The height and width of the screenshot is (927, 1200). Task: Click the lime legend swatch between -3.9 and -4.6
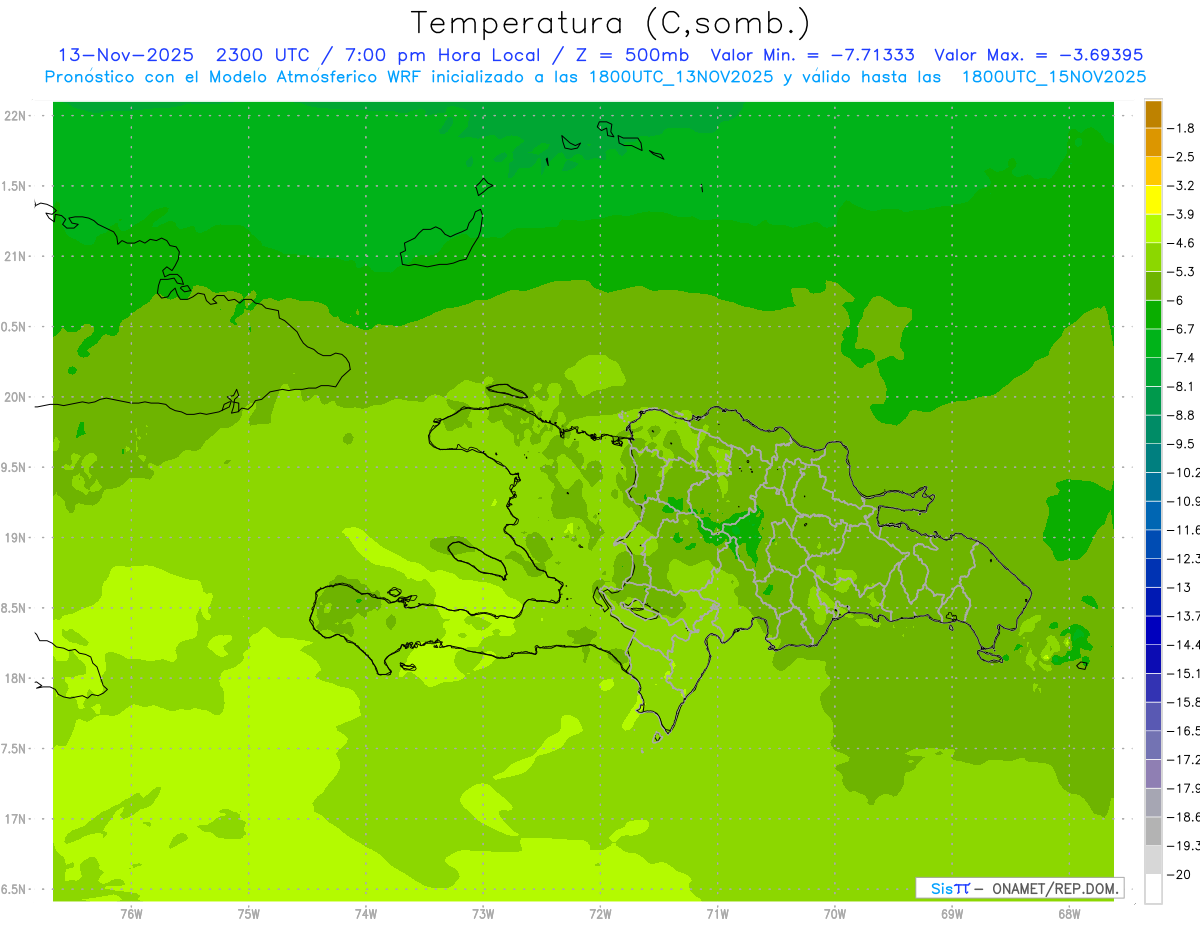[1153, 228]
